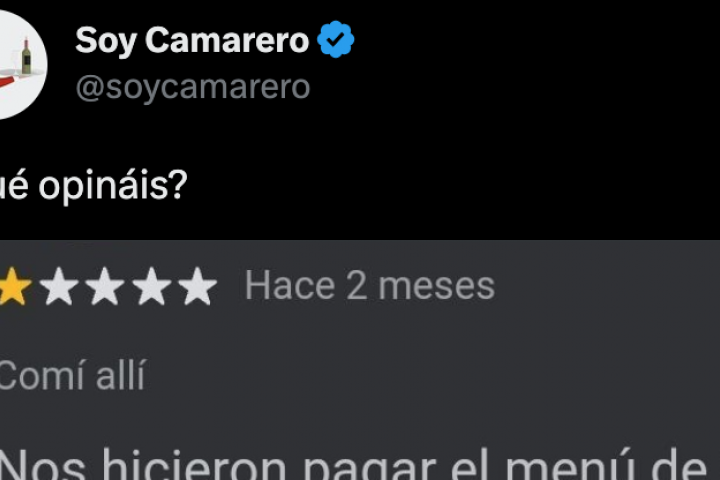The image size is (720, 480).
Task: Open the Soy Camarero profile avatar
Action: [x=21, y=64]
